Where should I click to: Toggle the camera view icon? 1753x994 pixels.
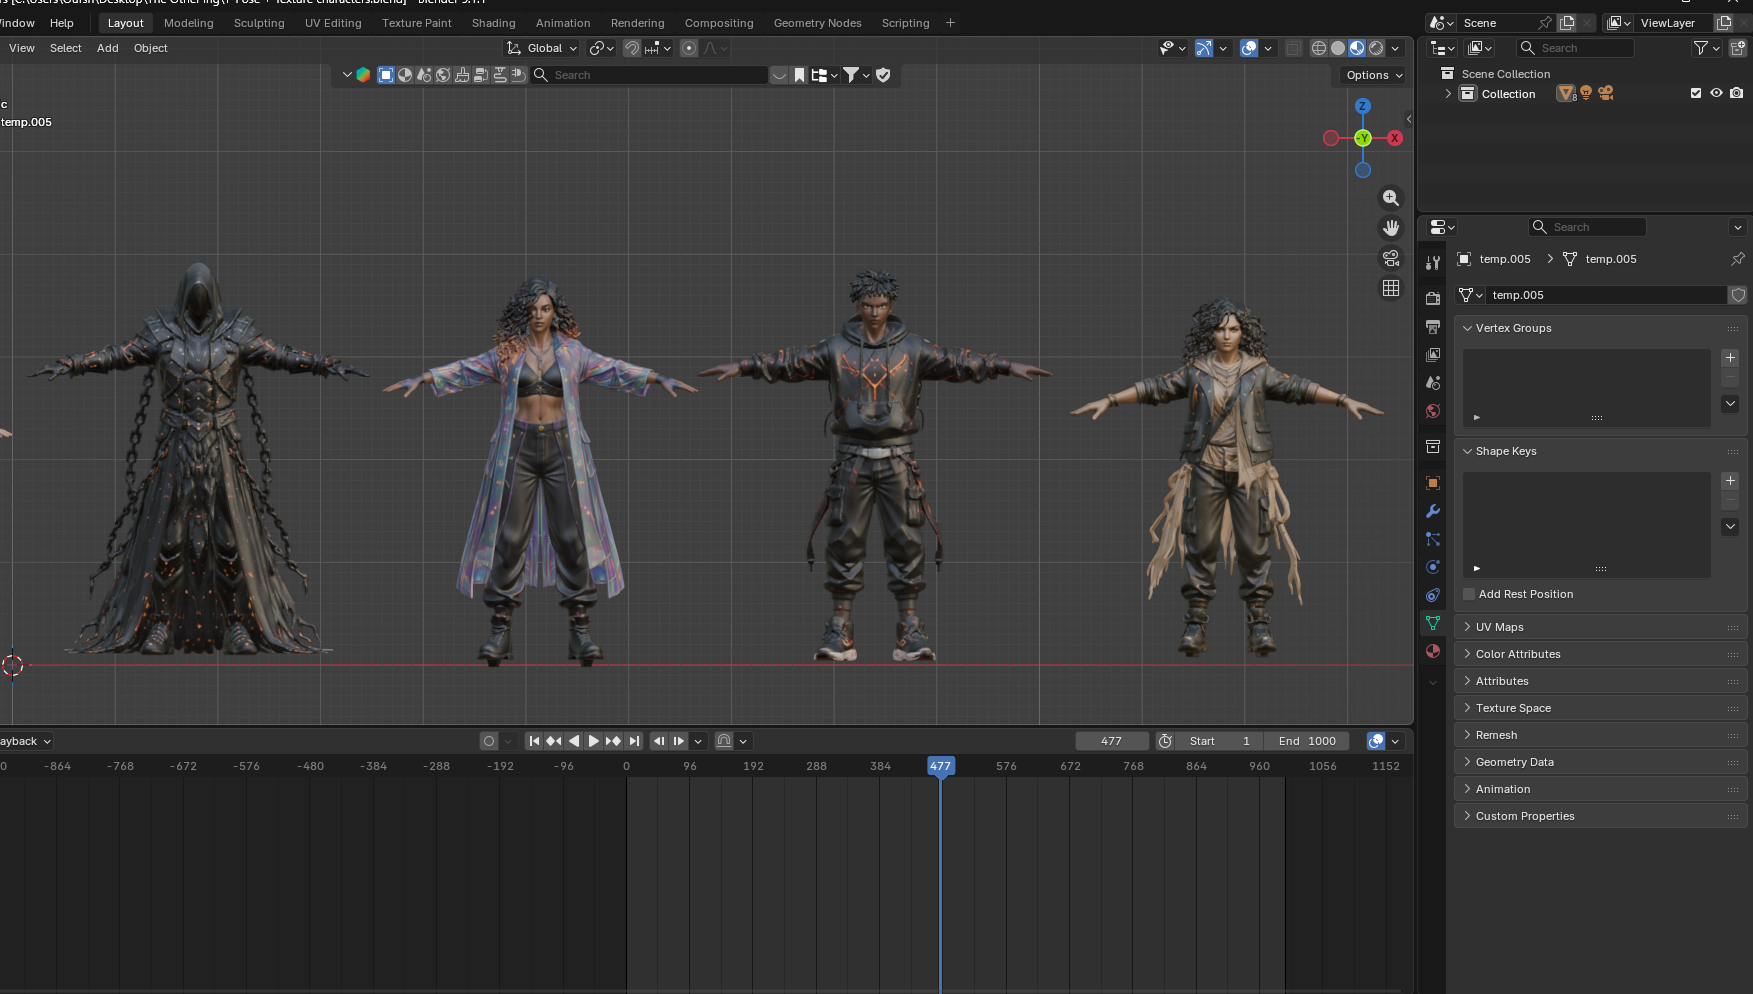pyautogui.click(x=1391, y=258)
